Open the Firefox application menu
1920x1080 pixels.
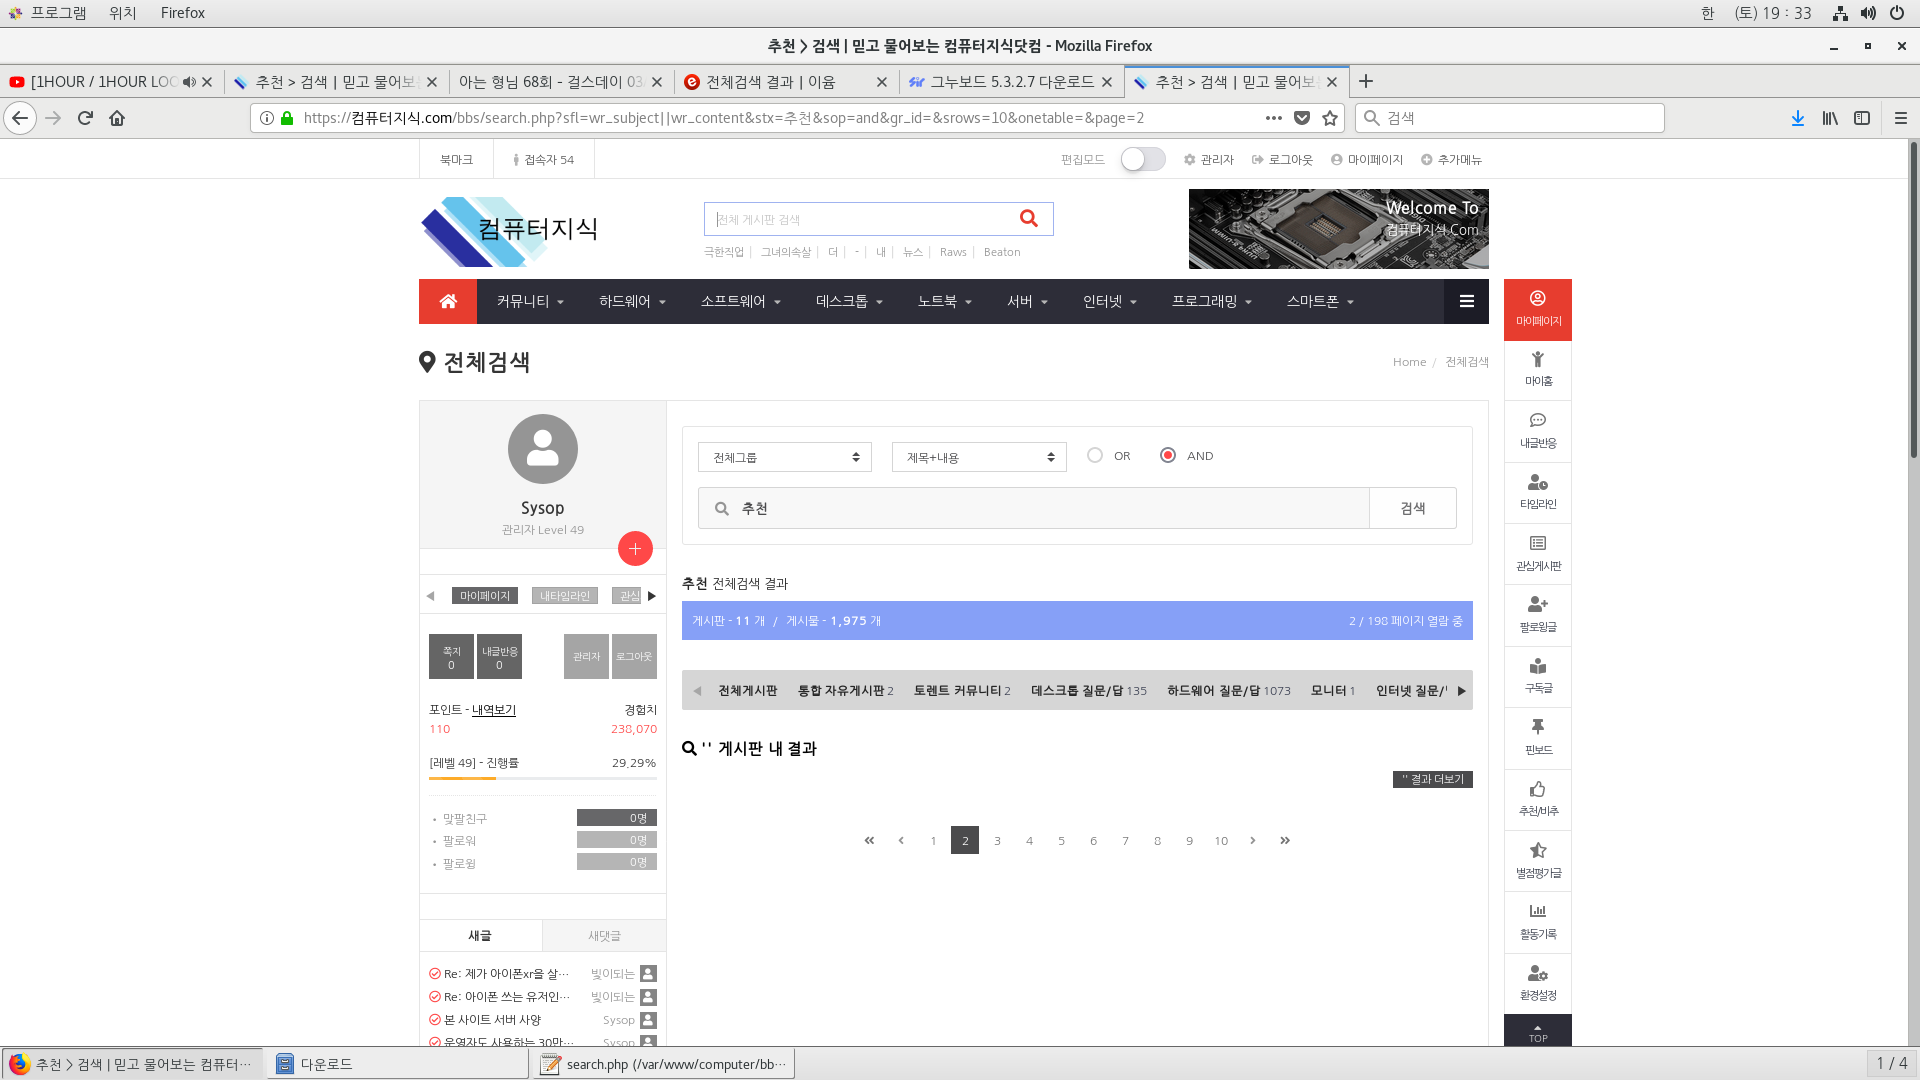click(x=1901, y=118)
